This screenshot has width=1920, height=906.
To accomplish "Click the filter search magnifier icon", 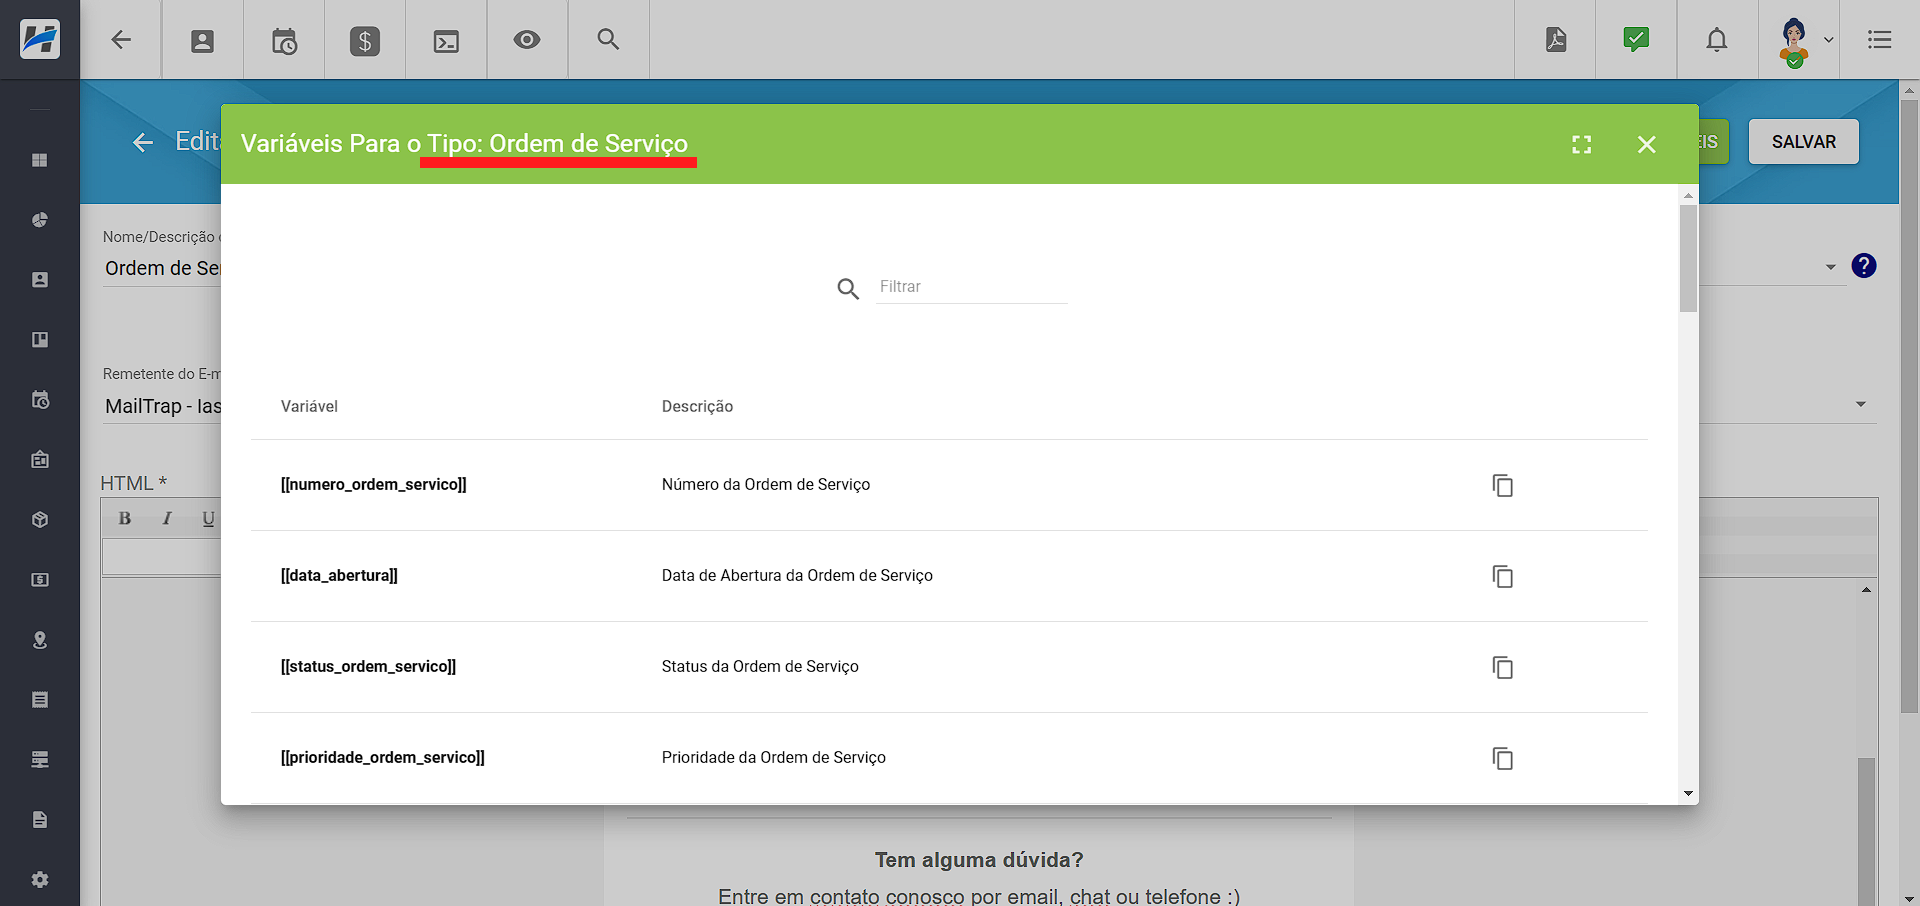I will click(848, 289).
